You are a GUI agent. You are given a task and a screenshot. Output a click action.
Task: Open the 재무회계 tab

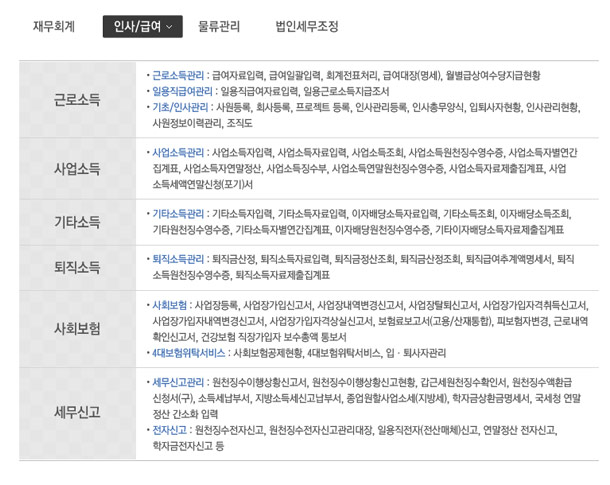pyautogui.click(x=54, y=26)
